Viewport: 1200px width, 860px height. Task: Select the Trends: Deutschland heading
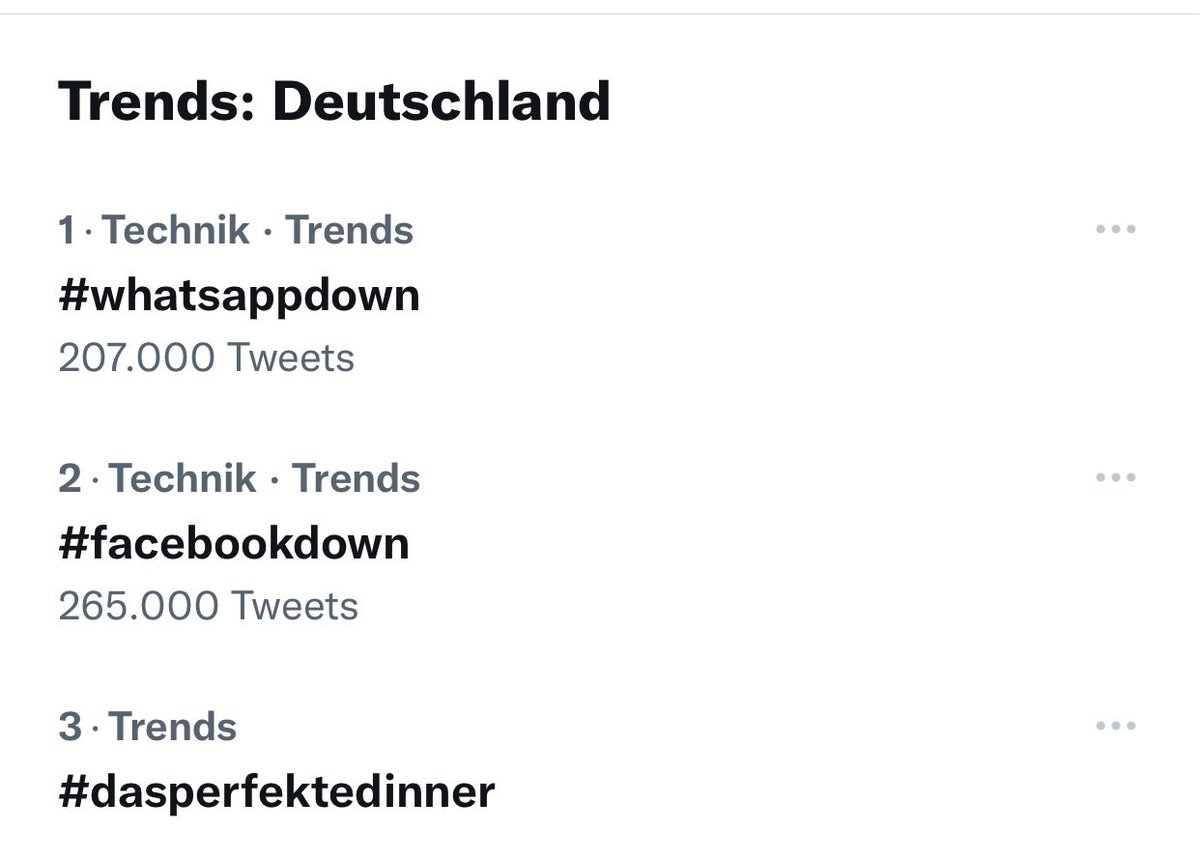pyautogui.click(x=334, y=101)
